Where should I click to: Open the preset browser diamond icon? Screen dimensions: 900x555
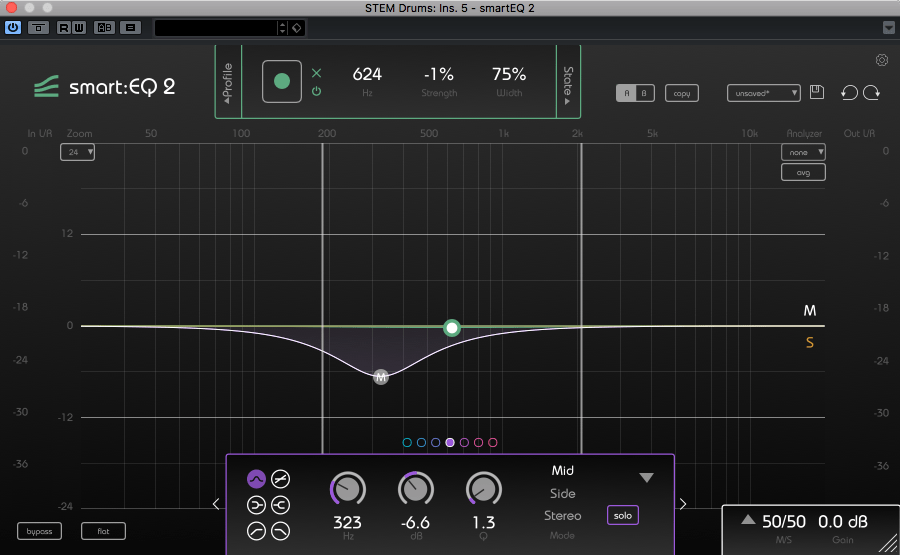(297, 28)
